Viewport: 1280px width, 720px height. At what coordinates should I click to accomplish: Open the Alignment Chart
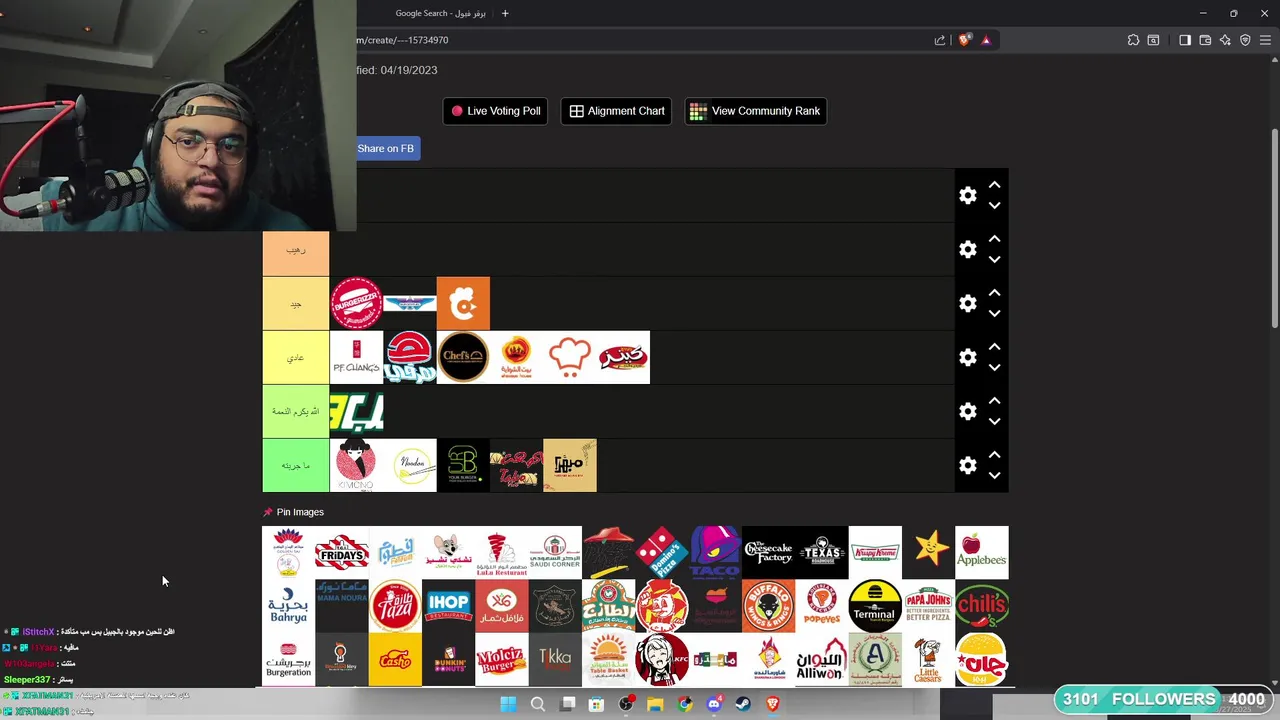pos(617,111)
